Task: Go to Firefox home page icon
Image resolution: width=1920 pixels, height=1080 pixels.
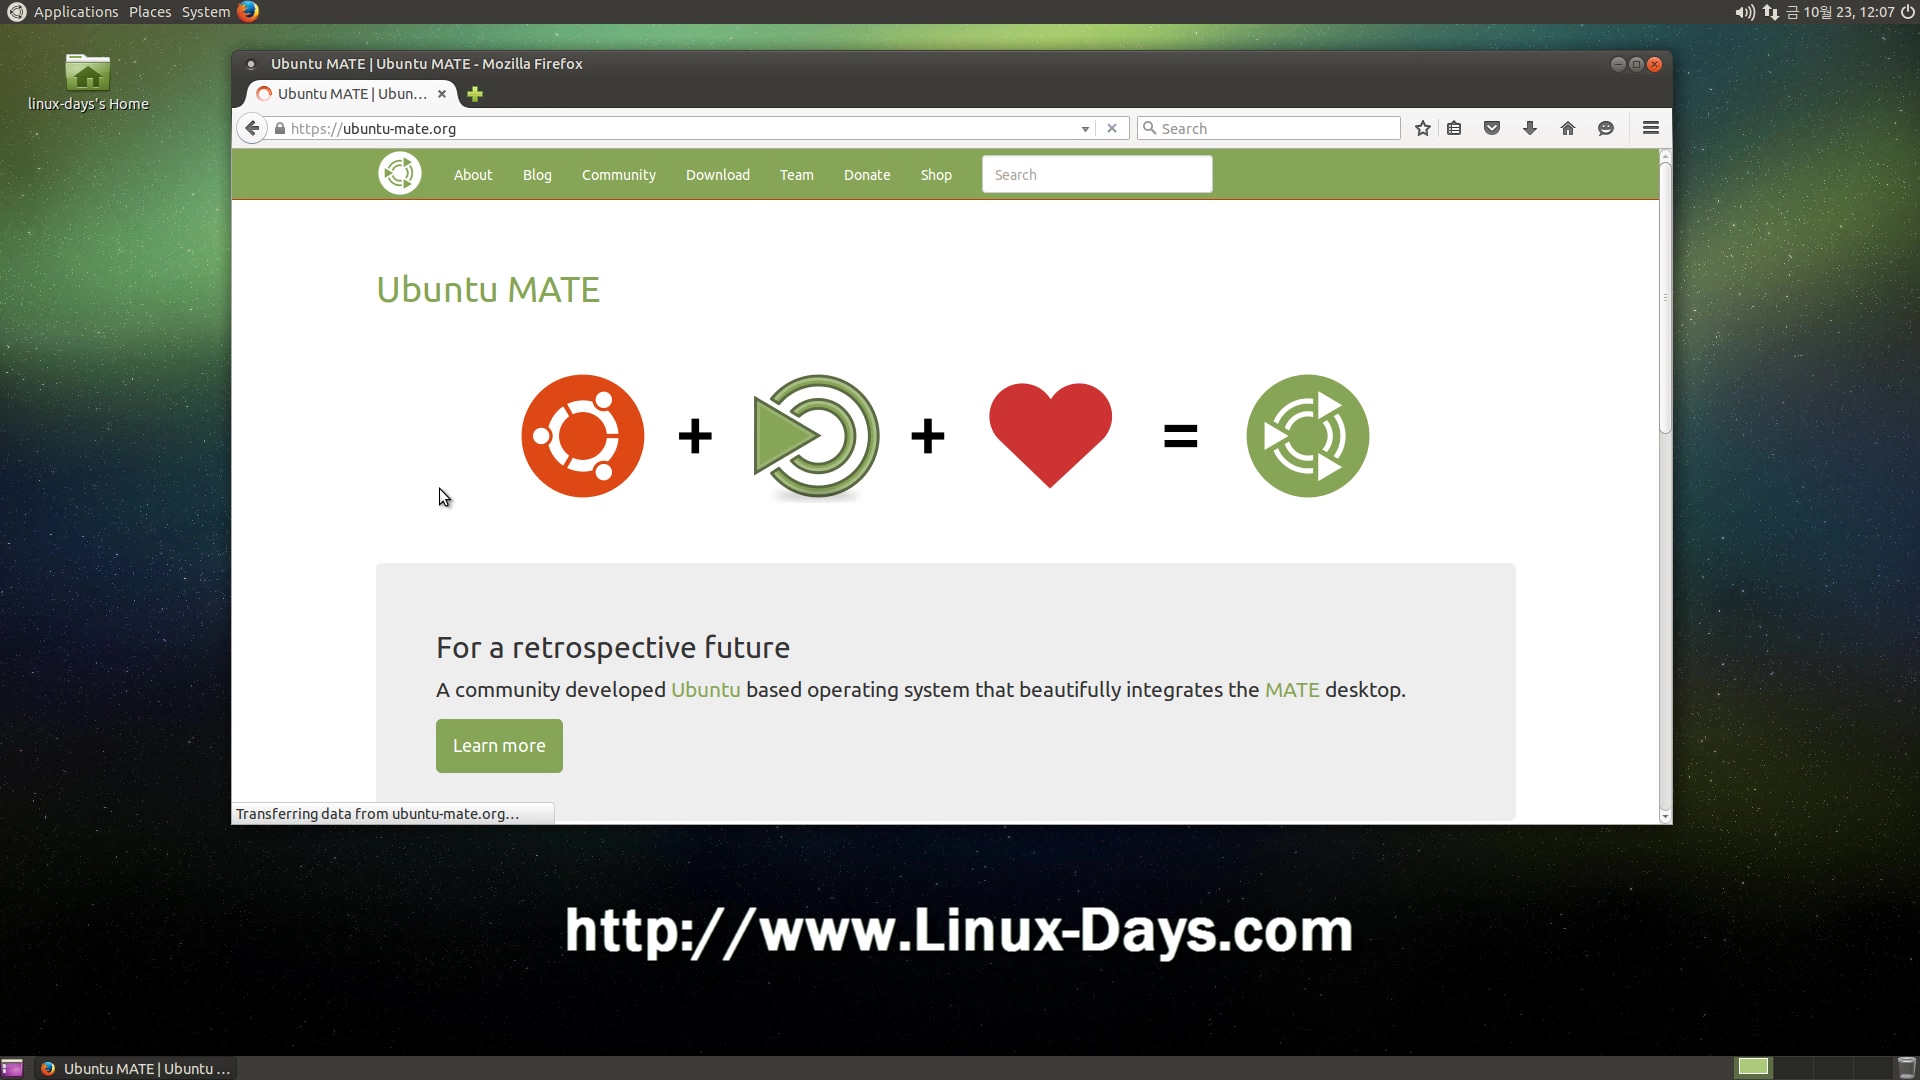Action: pyautogui.click(x=1568, y=128)
